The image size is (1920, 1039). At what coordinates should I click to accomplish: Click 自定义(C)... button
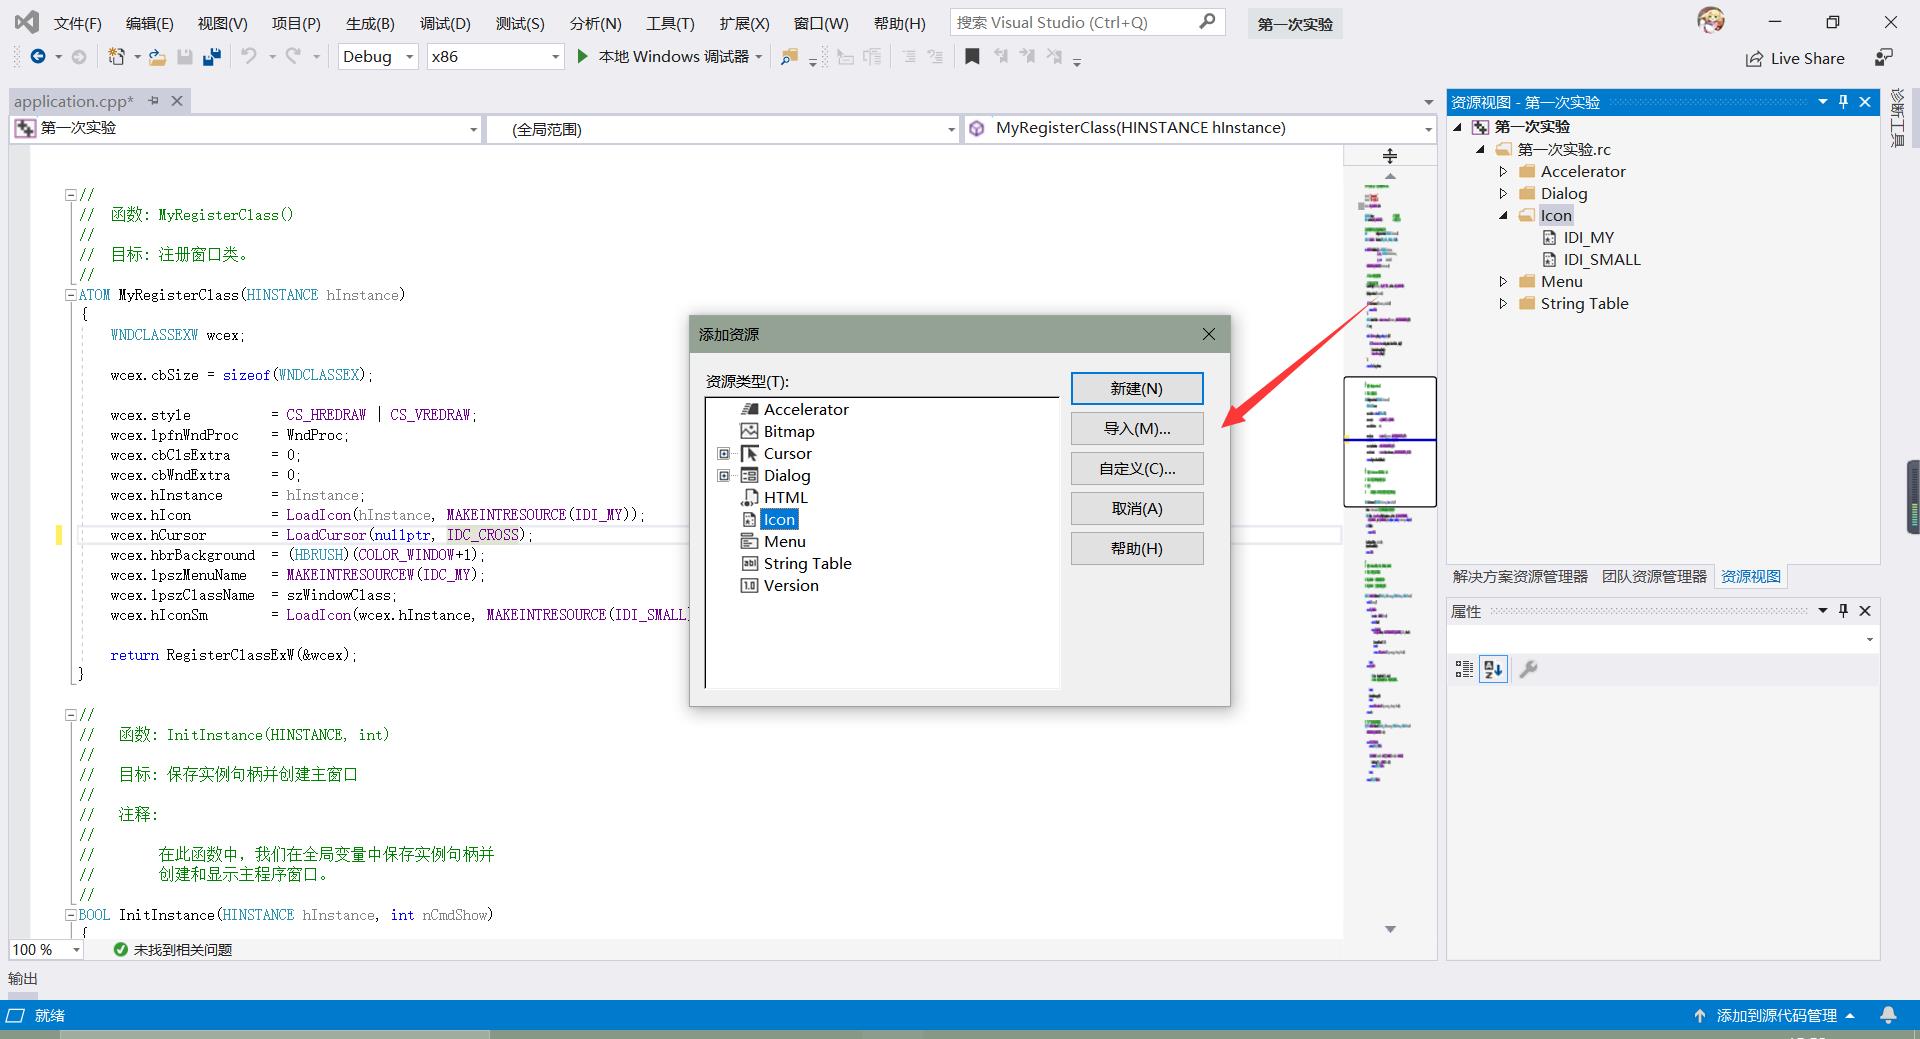pyautogui.click(x=1137, y=469)
